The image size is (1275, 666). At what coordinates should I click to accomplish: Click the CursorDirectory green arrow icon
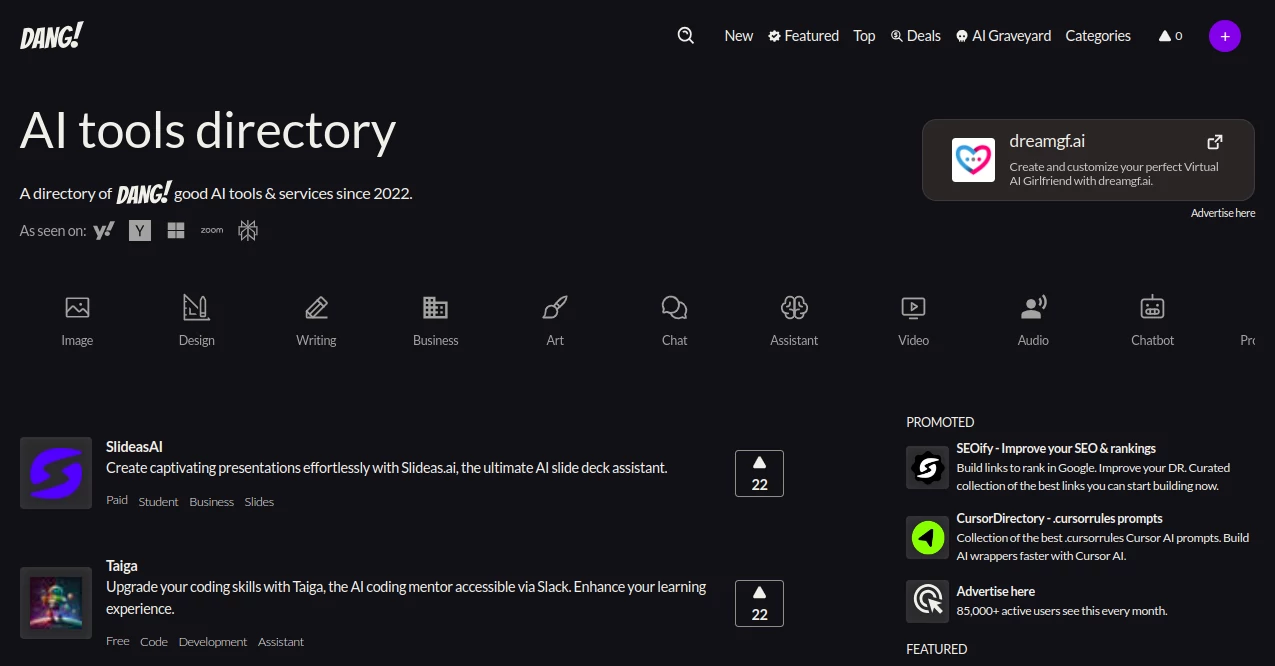[x=927, y=538]
